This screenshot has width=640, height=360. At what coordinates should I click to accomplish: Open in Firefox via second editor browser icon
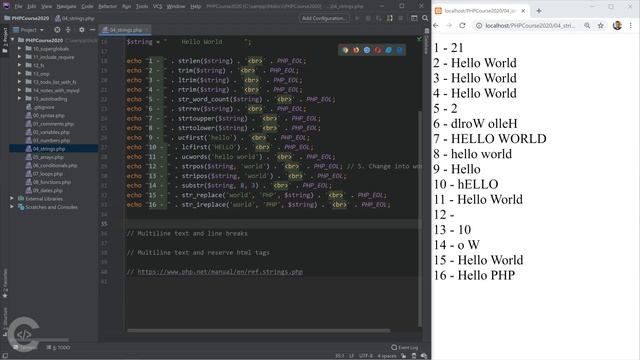pos(356,50)
